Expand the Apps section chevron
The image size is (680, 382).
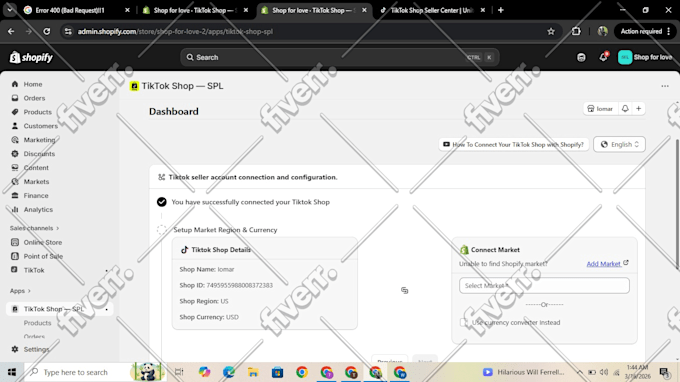(29, 291)
